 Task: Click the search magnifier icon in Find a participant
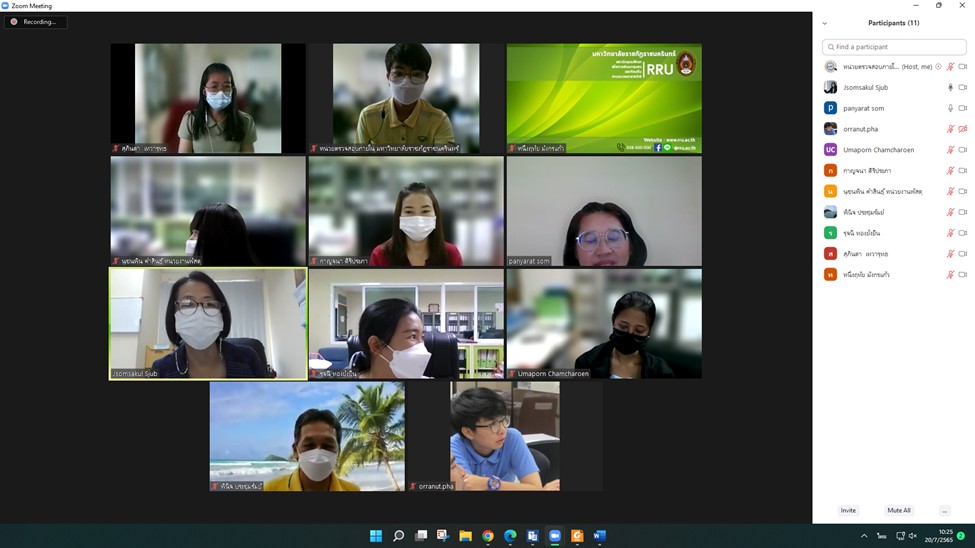(831, 47)
